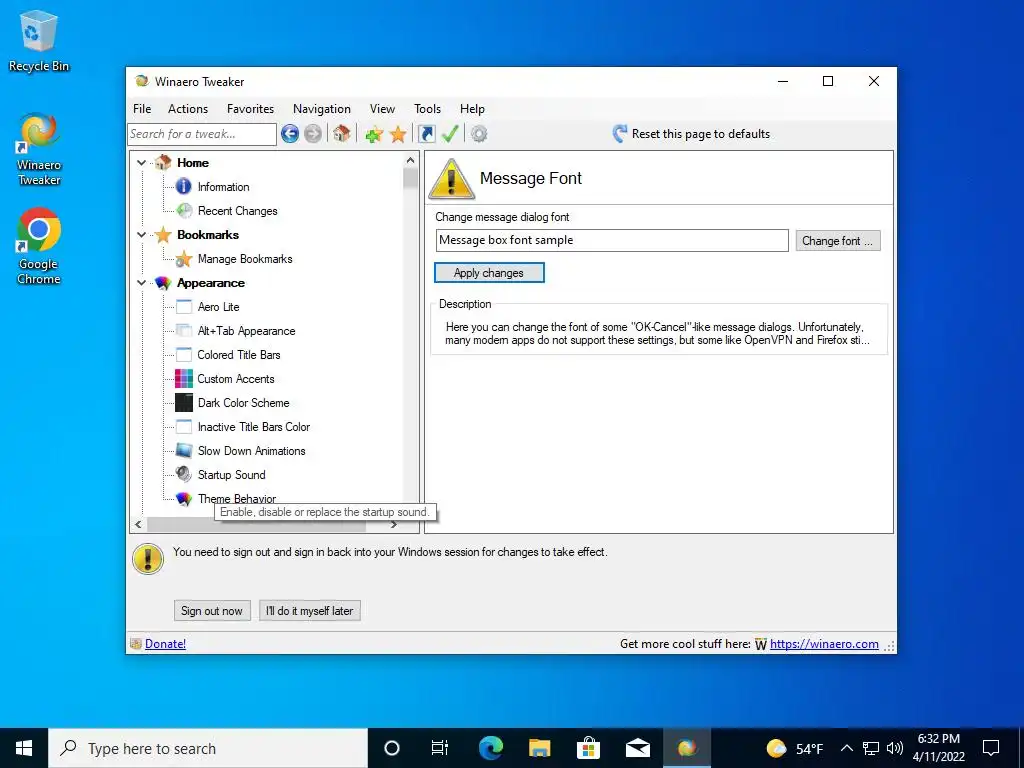1024x768 pixels.
Task: Click the Cortana circle on the taskbar
Action: pos(391,748)
